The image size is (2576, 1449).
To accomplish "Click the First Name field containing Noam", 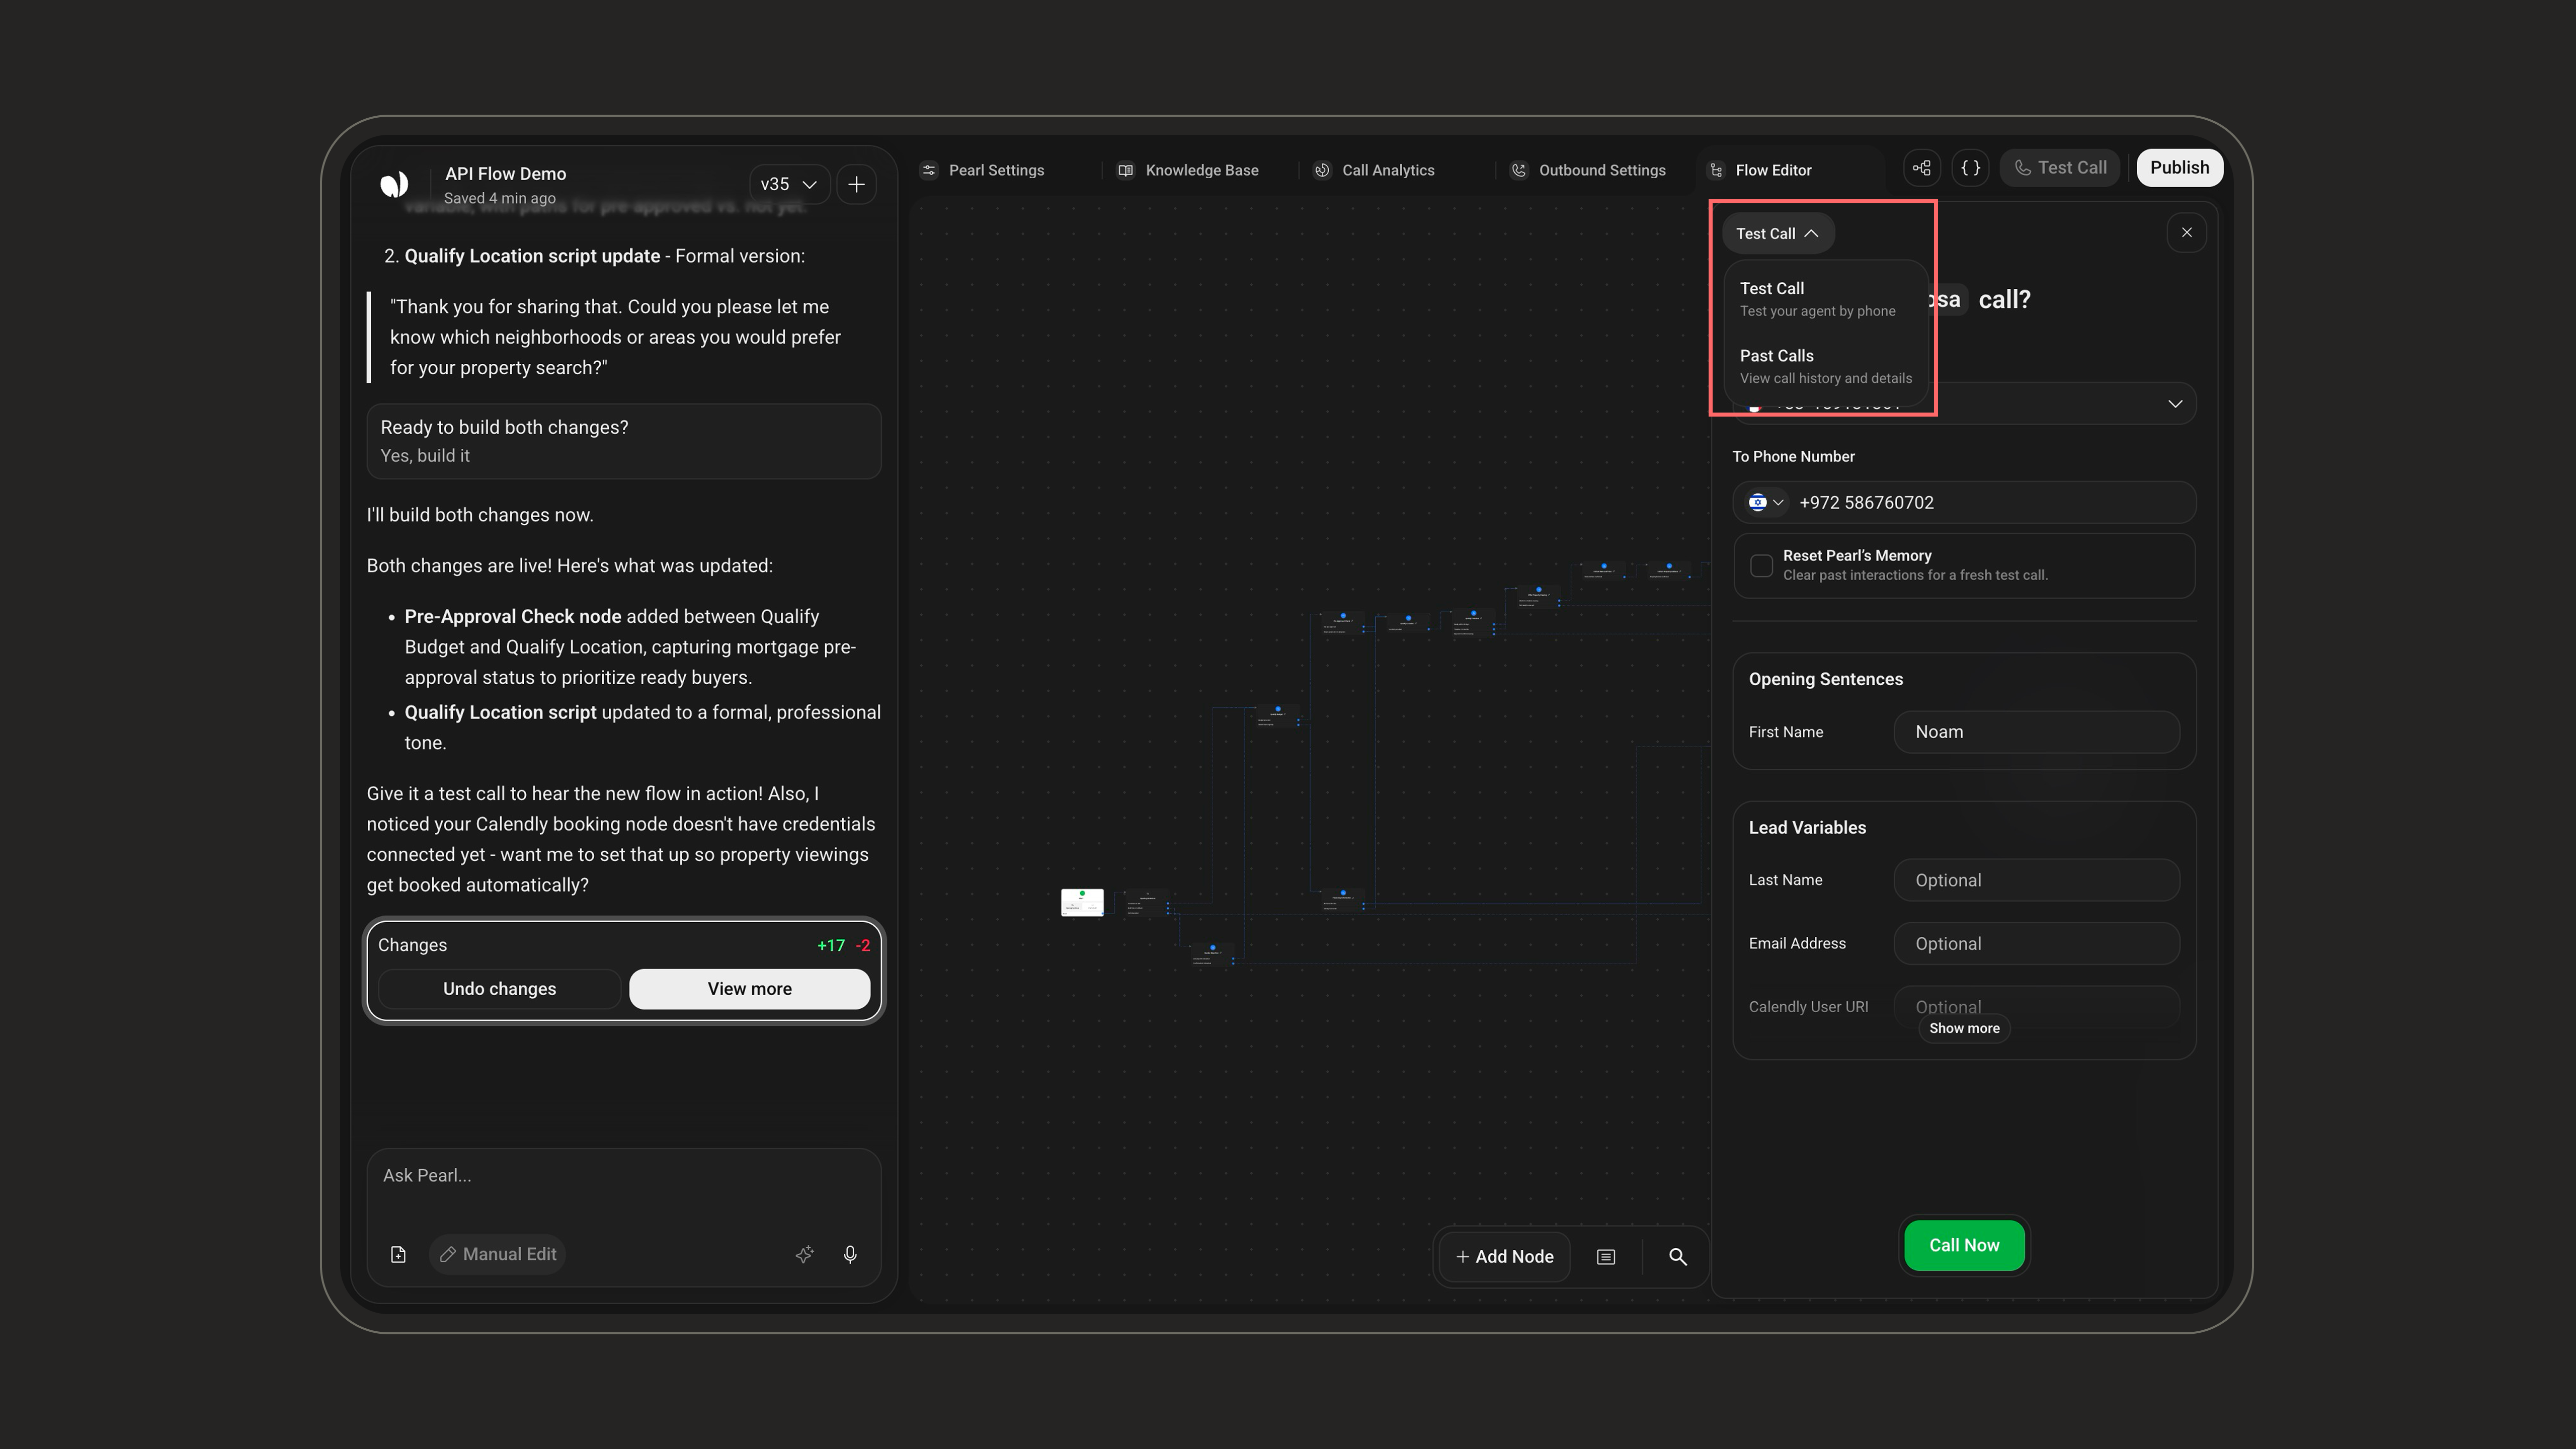I will tap(2036, 732).
